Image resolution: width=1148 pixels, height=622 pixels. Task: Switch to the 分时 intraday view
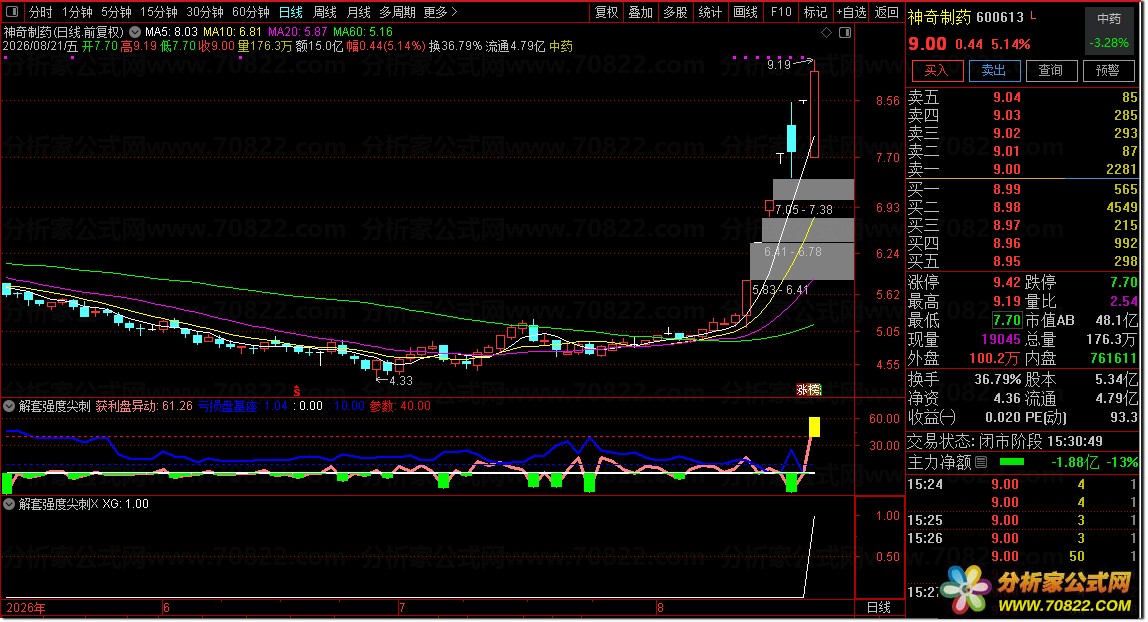[x=40, y=12]
